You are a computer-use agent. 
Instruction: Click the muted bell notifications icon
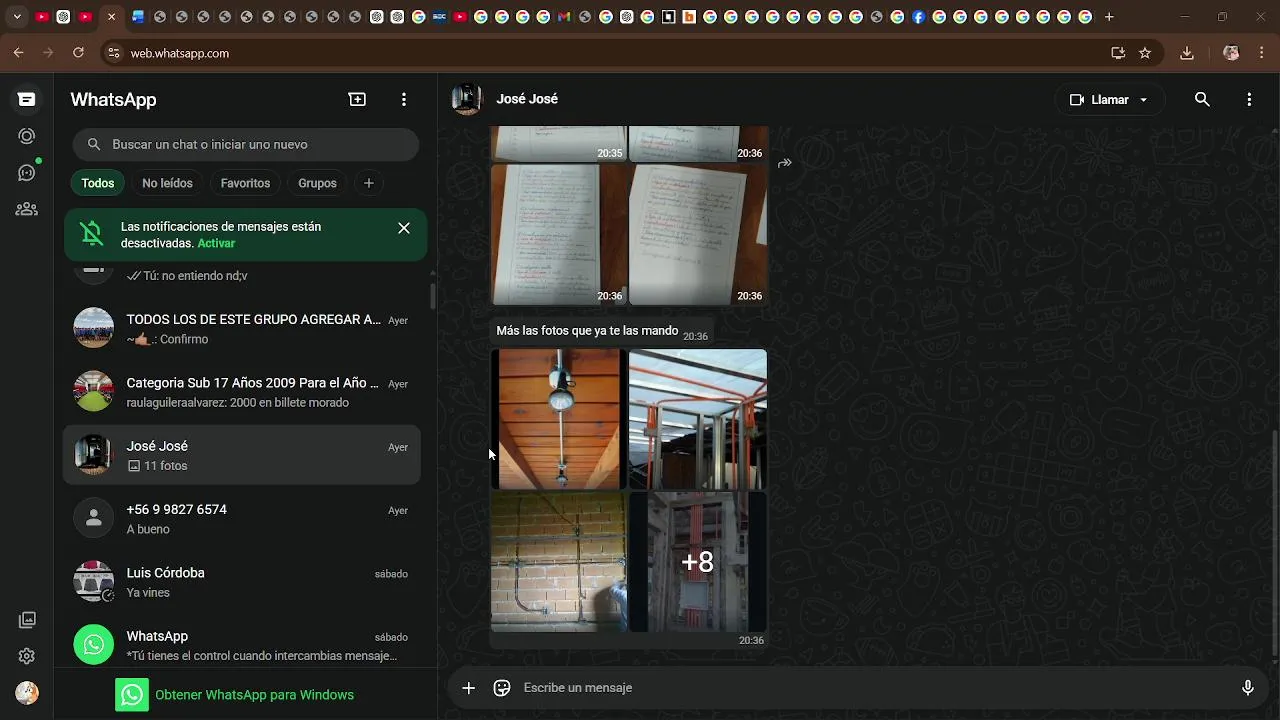click(92, 234)
